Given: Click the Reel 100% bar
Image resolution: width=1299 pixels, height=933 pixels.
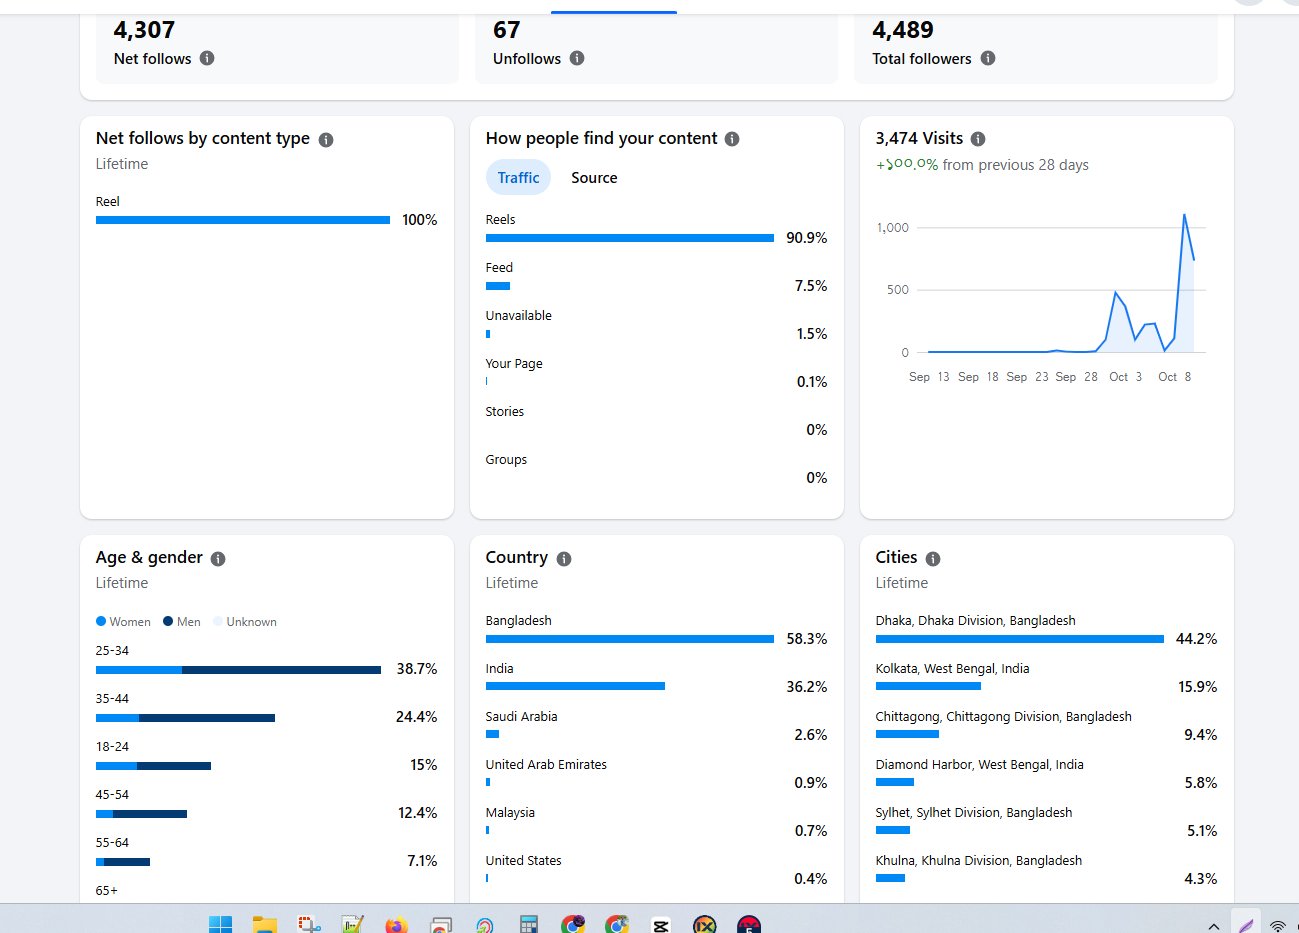Looking at the screenshot, I should pyautogui.click(x=243, y=220).
